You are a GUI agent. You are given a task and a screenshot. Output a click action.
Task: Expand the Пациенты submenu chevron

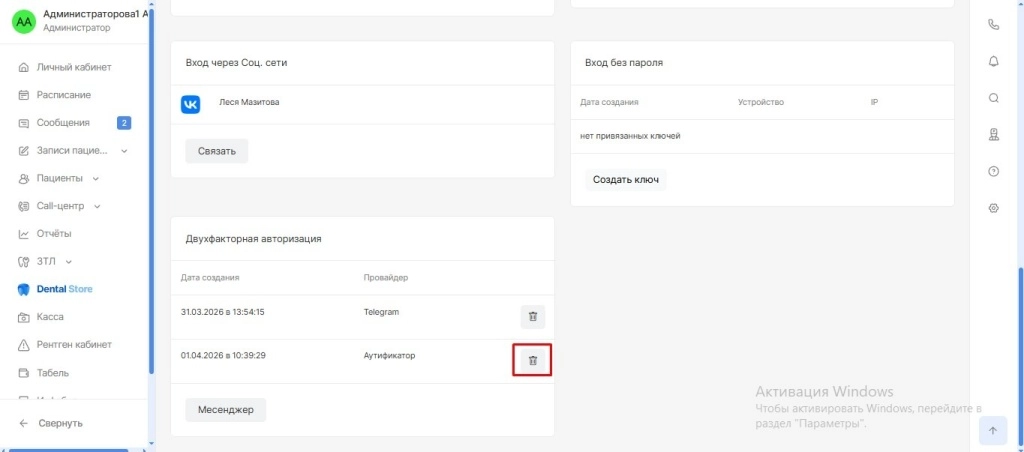(x=96, y=179)
